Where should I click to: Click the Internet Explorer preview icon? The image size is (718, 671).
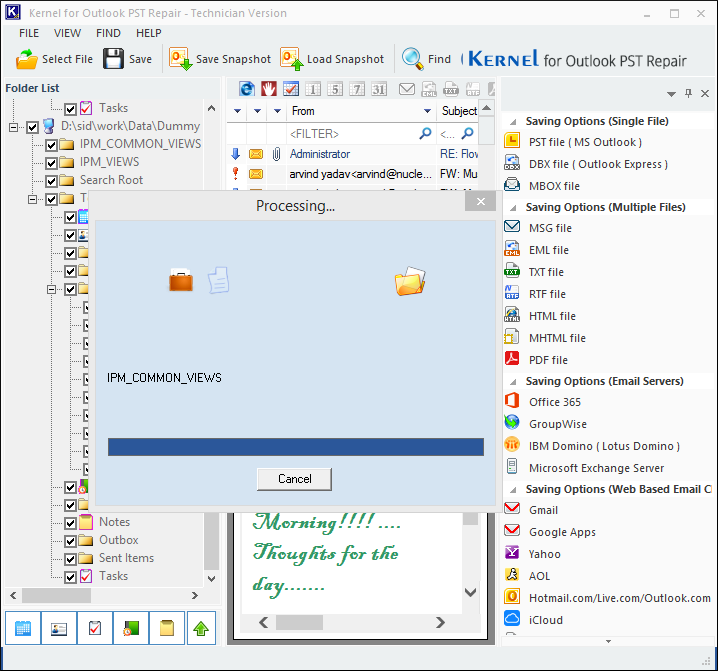tap(247, 89)
